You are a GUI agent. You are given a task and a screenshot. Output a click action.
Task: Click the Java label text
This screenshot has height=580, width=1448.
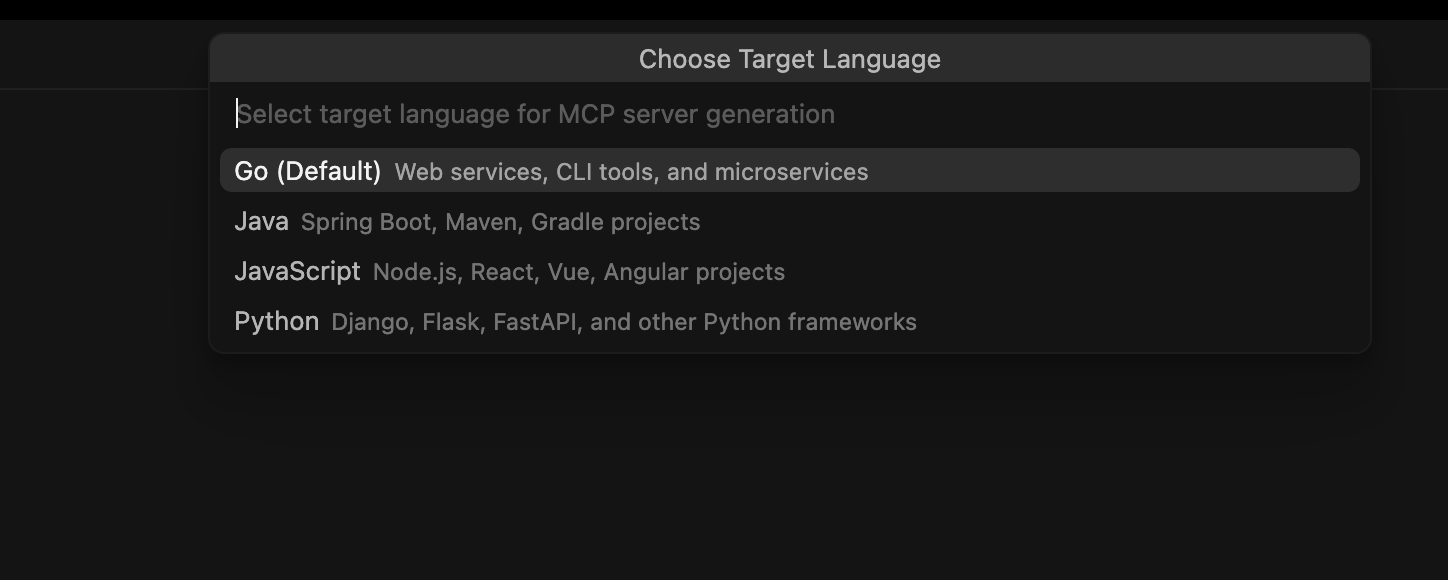[x=261, y=221]
